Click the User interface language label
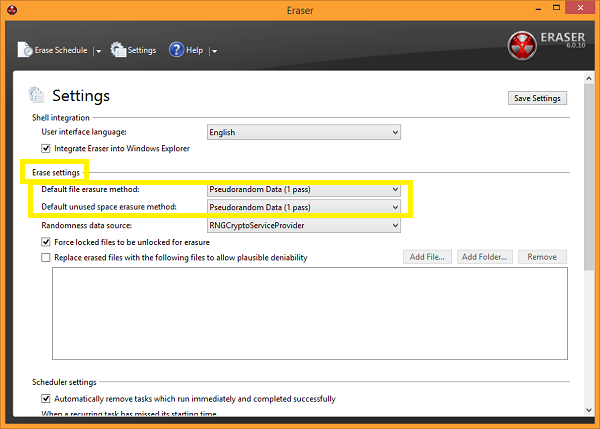Screen dimensions: 600x429 pyautogui.click(x=84, y=132)
